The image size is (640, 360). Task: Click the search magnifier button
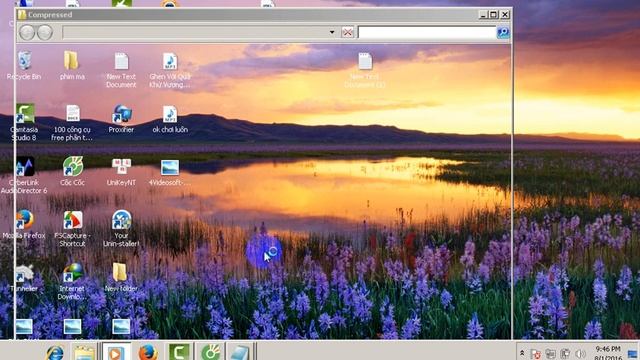[503, 32]
